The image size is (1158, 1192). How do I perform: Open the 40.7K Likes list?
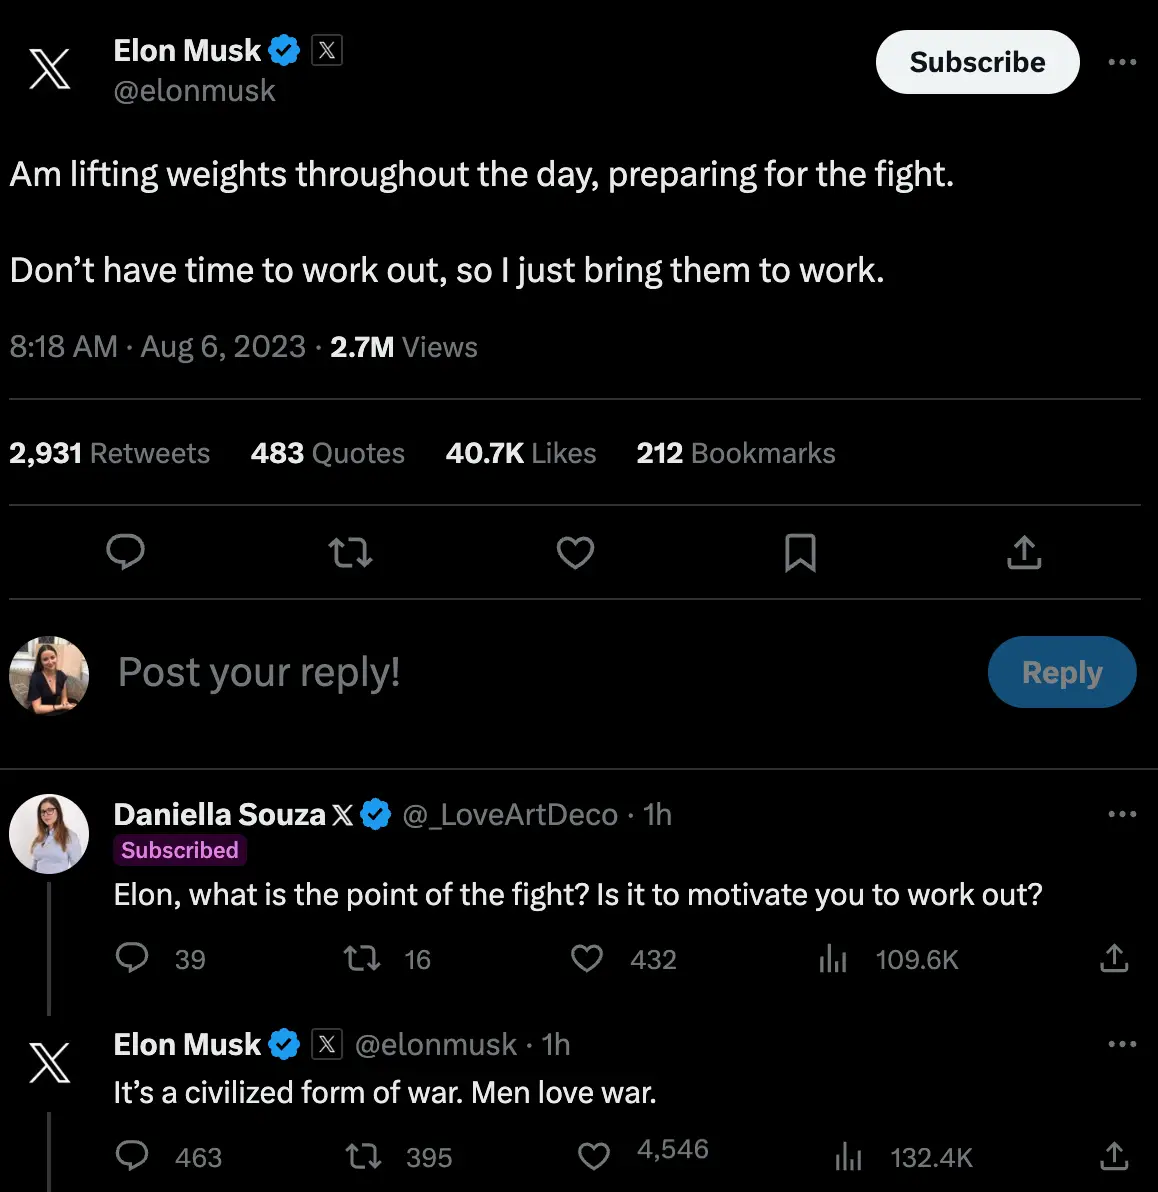[x=520, y=453]
